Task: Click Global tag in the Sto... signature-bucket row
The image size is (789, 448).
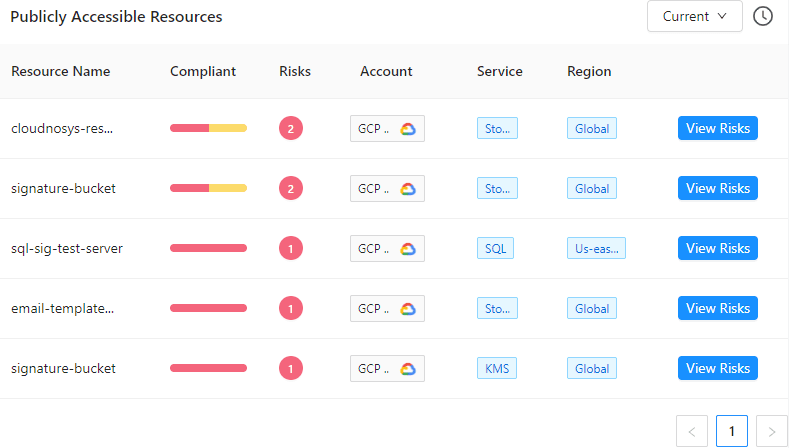Action: coord(592,188)
